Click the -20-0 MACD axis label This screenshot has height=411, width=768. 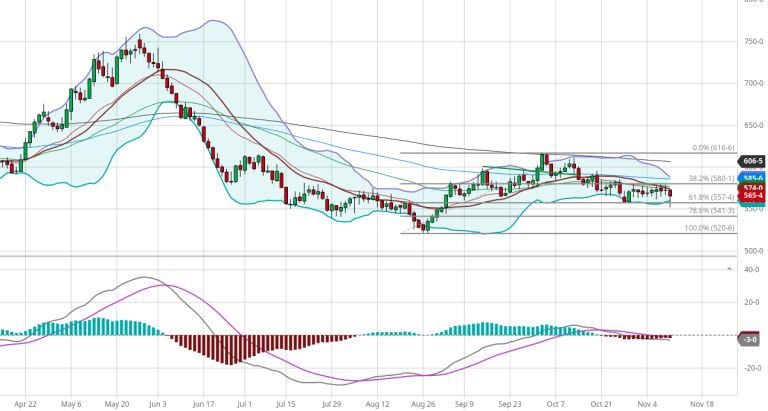click(751, 367)
